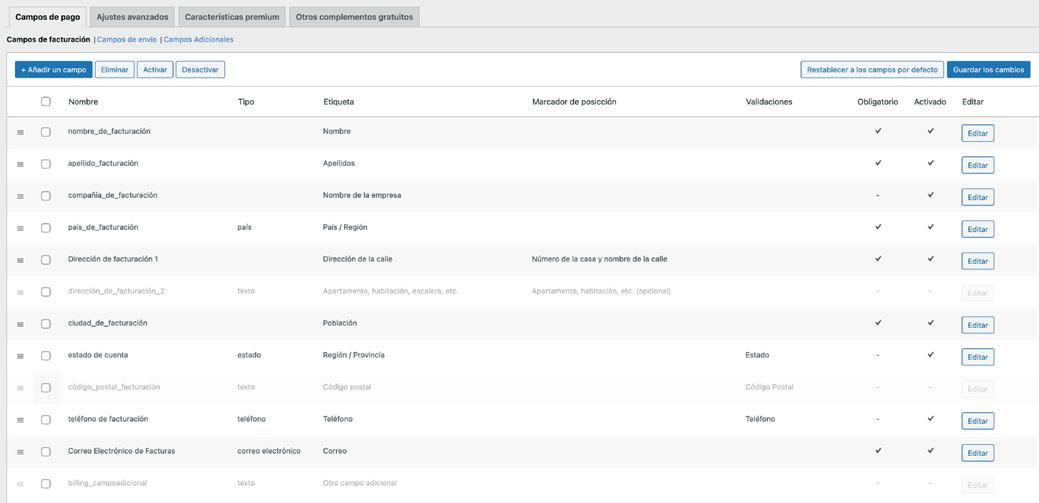Edit the compañía_de_facturación field
The width and height of the screenshot is (1039, 503).
click(978, 197)
